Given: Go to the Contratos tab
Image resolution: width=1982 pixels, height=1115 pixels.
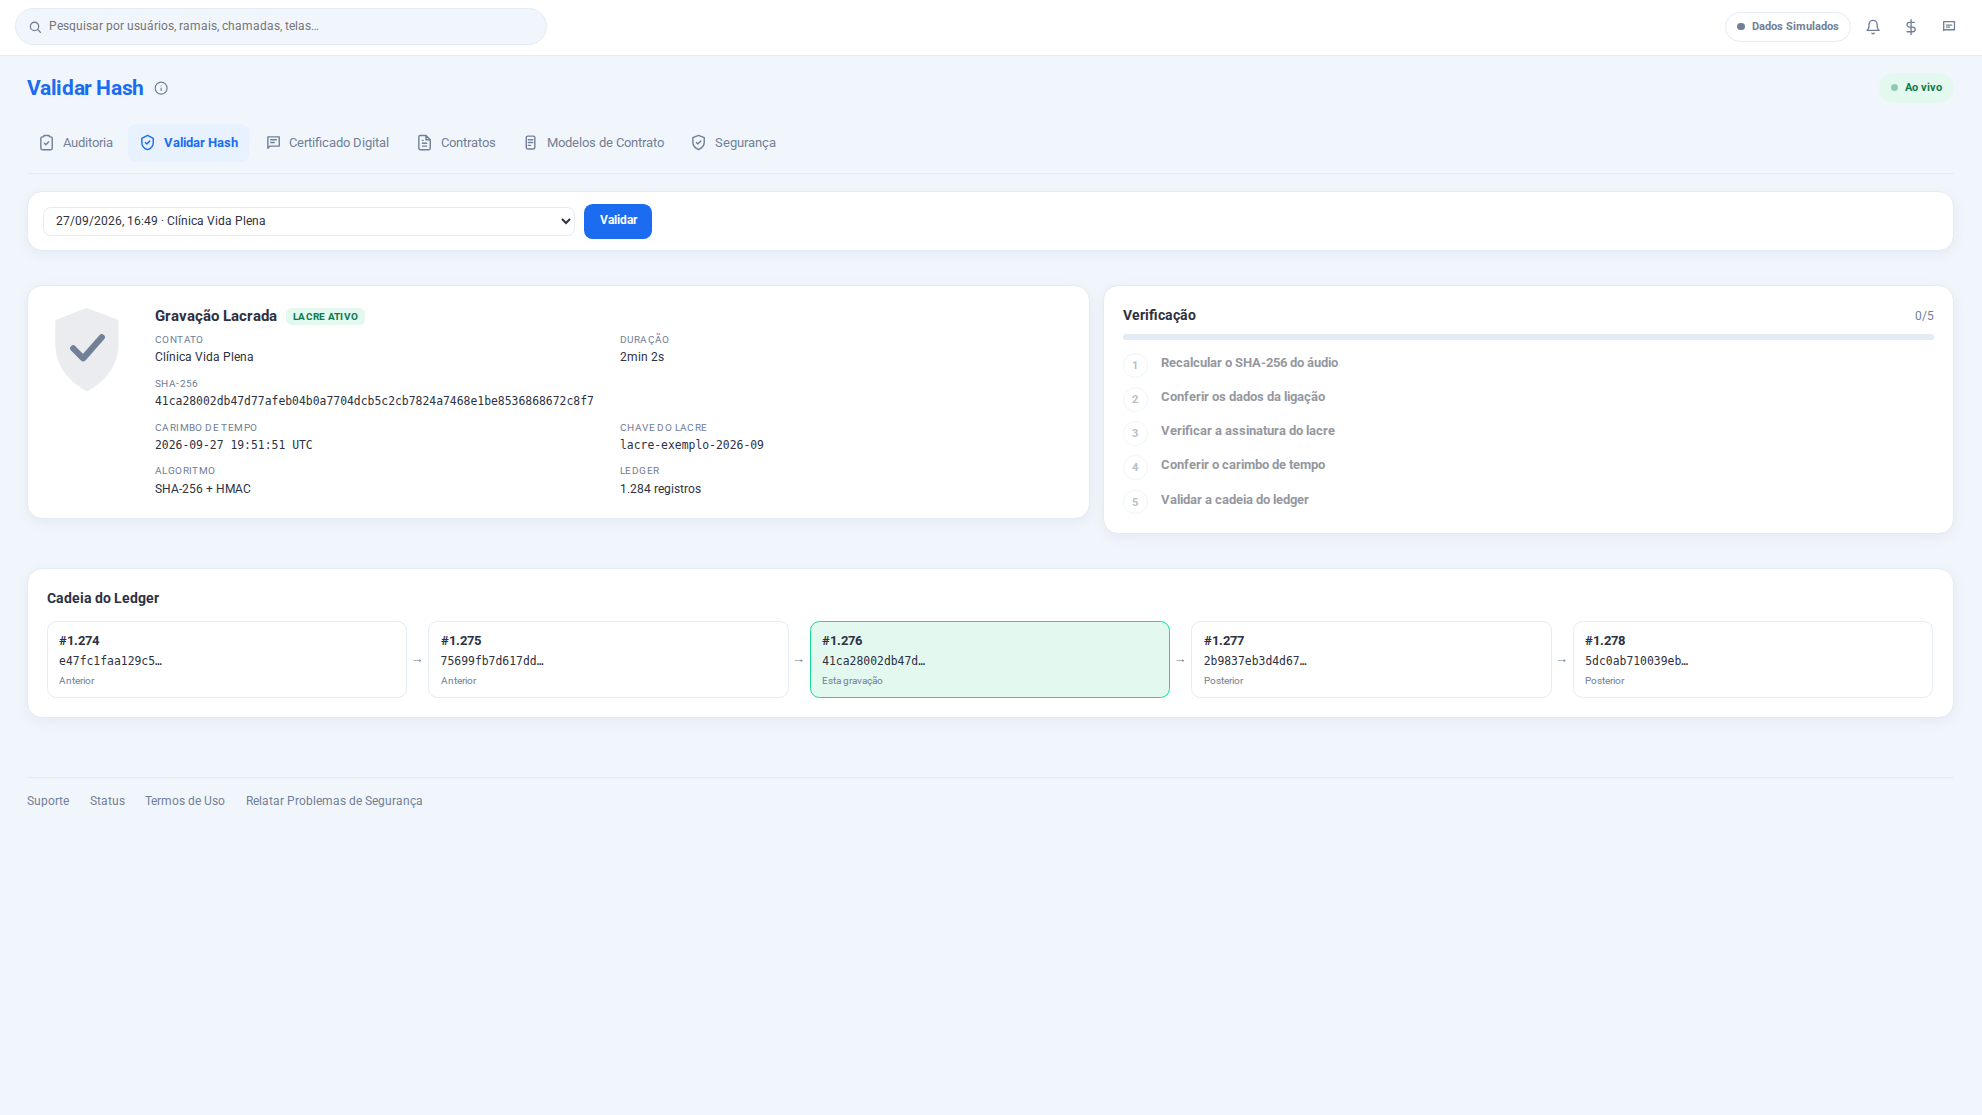Looking at the screenshot, I should [x=457, y=143].
